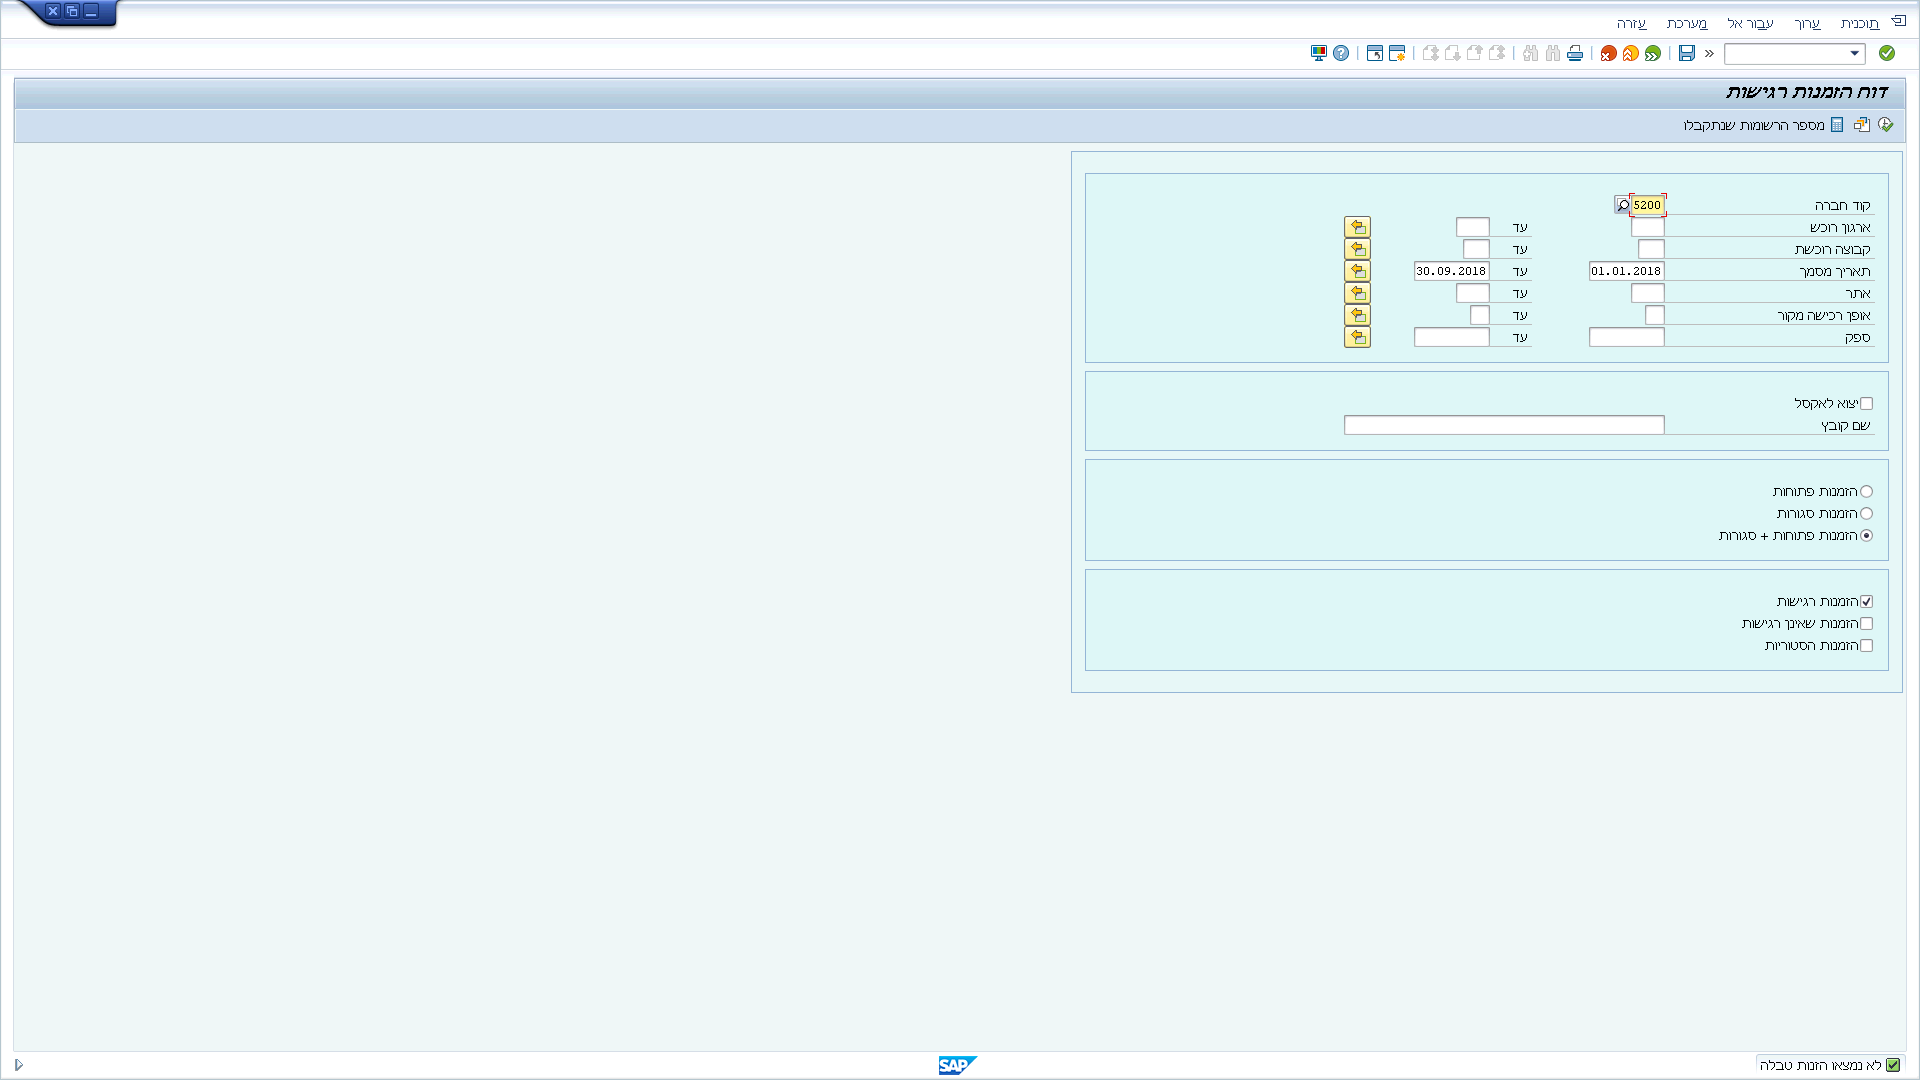Click the Save diskette icon

pos(1687,53)
